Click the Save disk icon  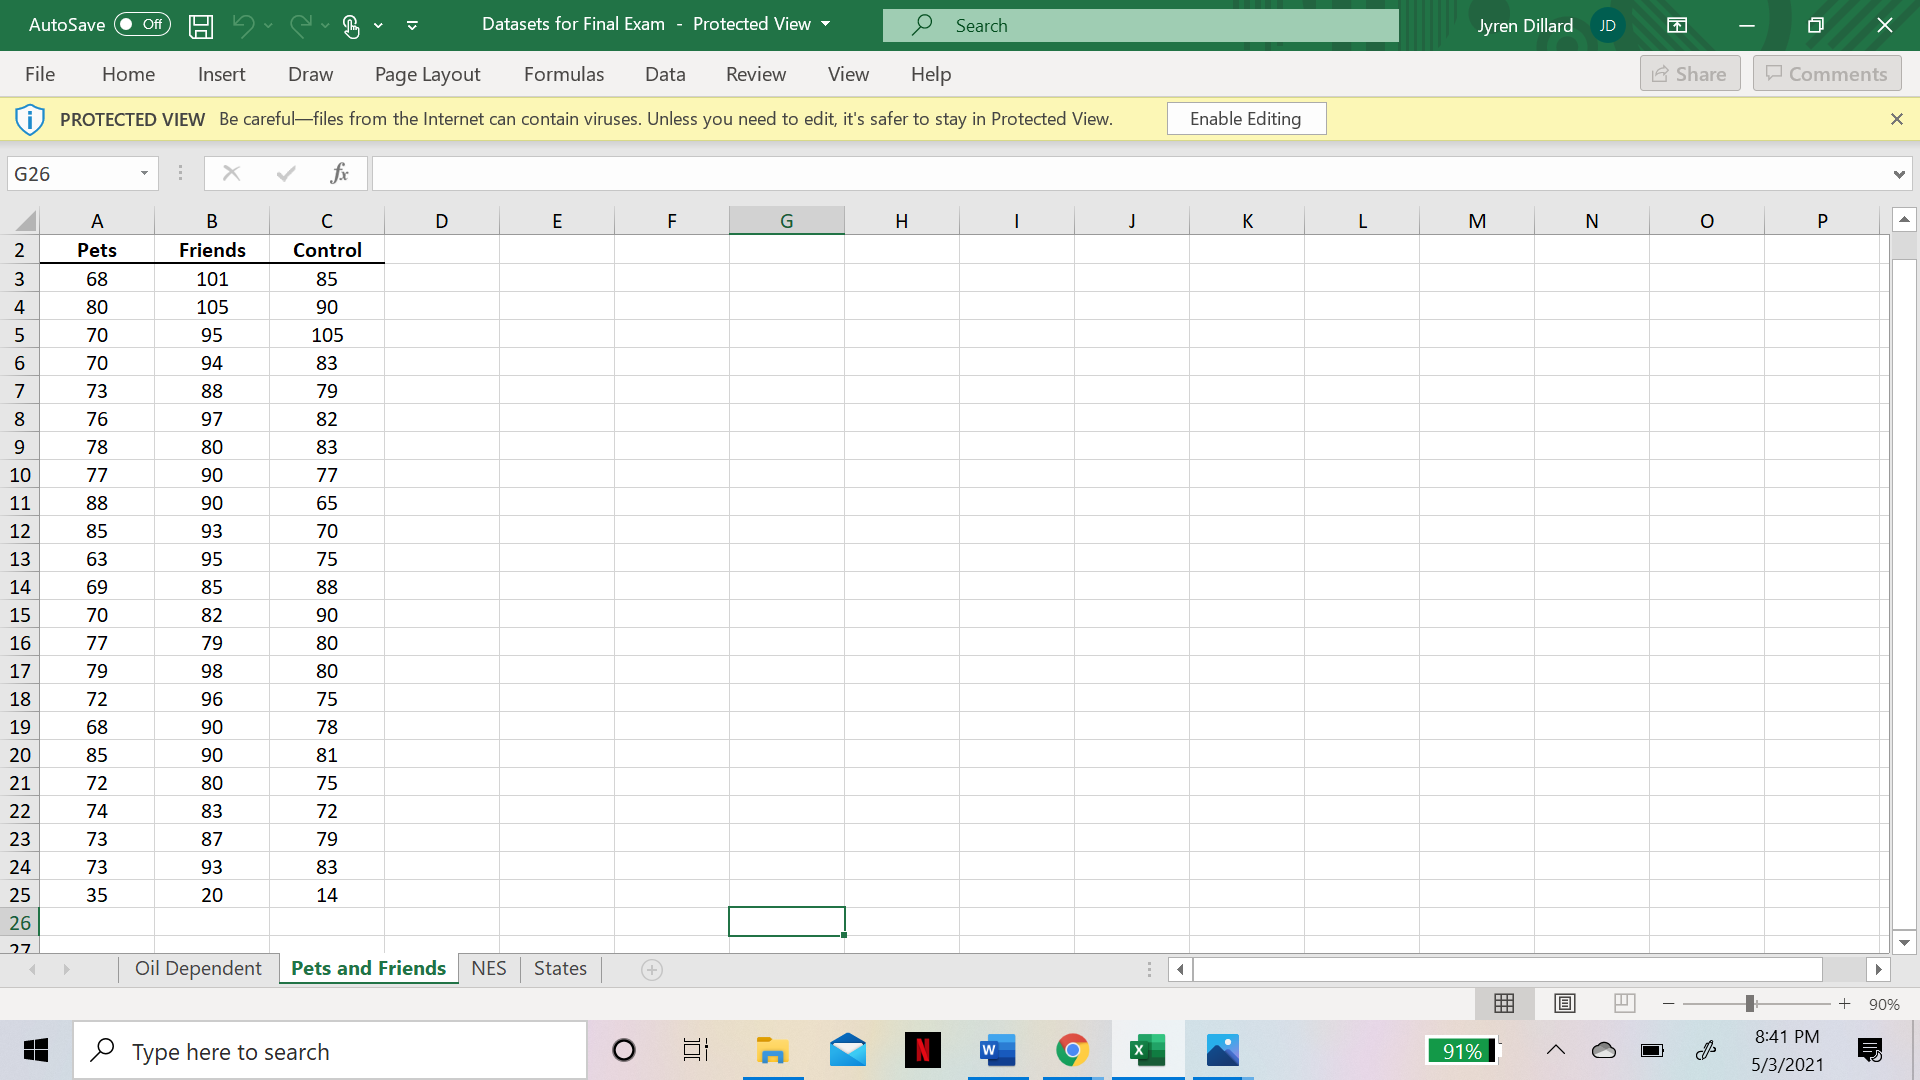(201, 26)
